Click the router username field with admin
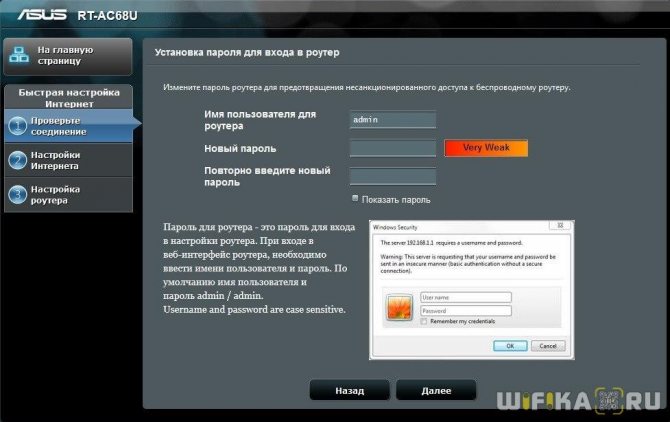The width and height of the screenshot is (670, 422). click(x=393, y=120)
